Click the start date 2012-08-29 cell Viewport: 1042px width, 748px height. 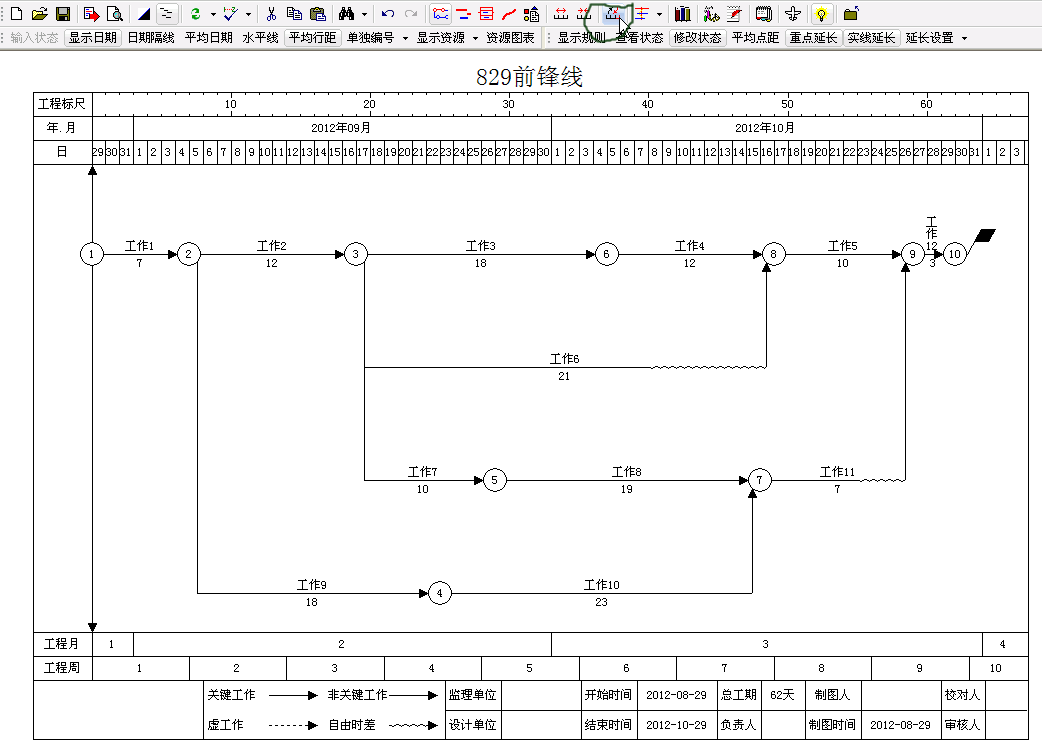click(677, 695)
